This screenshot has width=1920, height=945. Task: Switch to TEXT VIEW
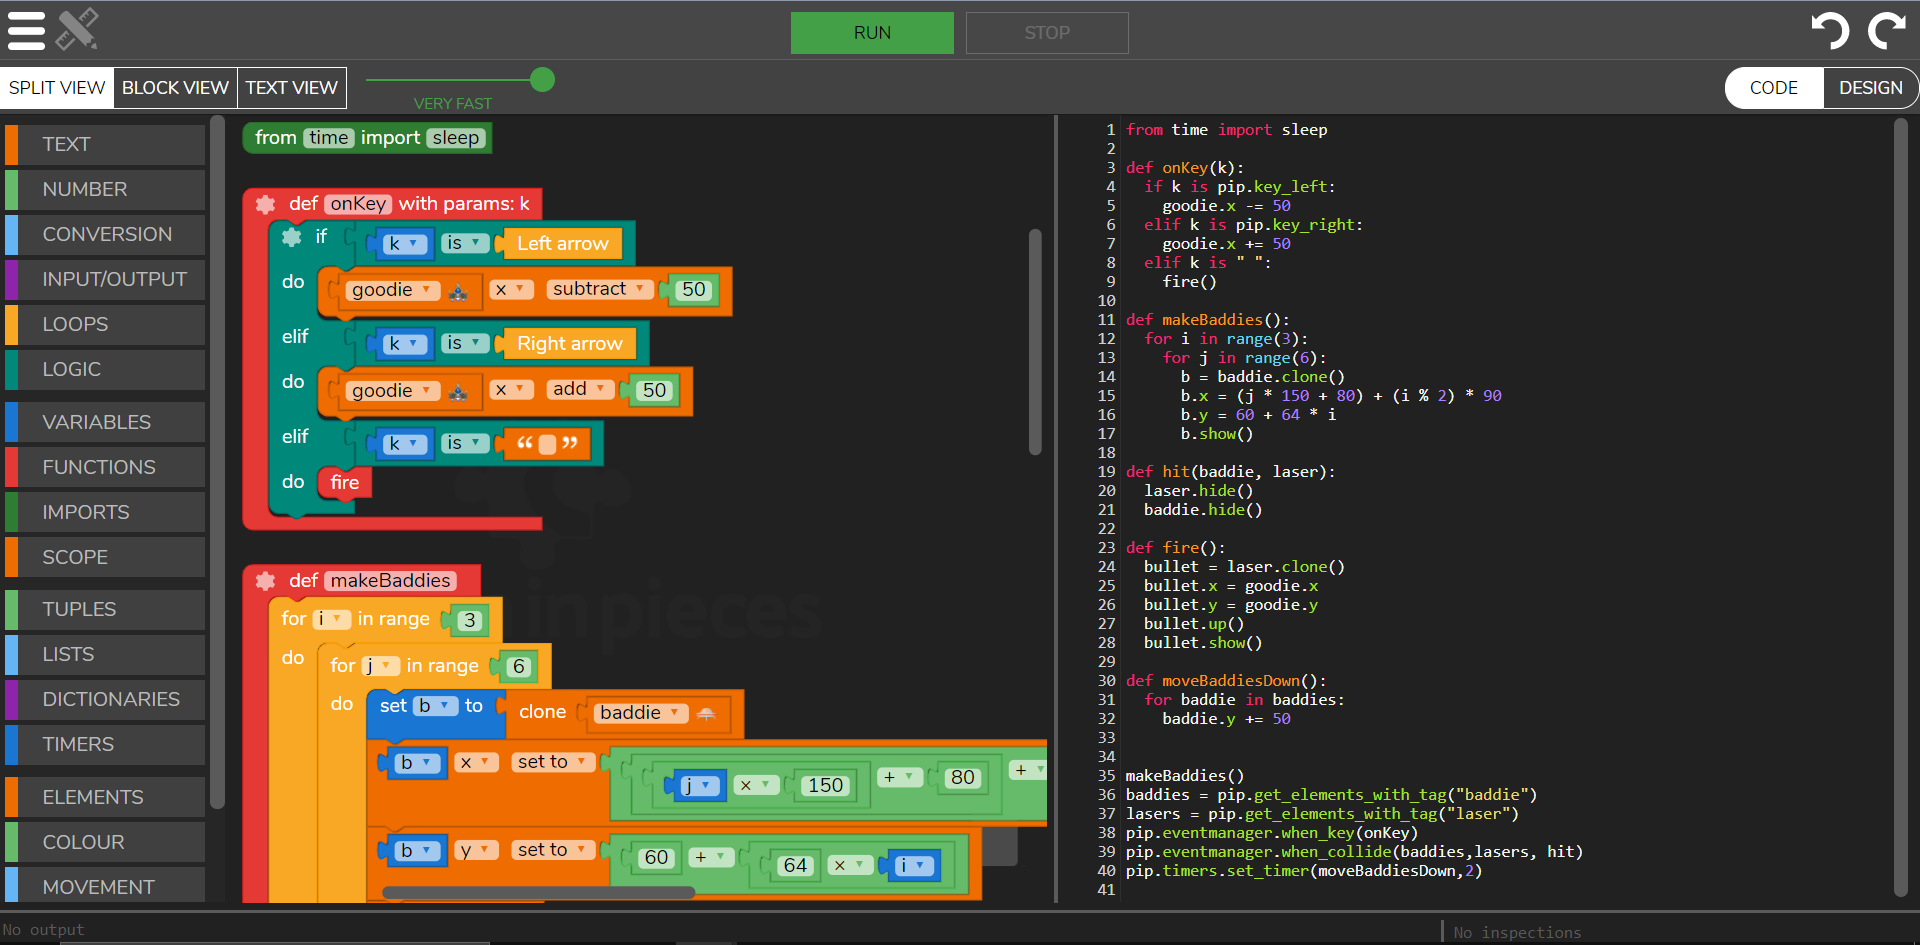click(x=290, y=87)
